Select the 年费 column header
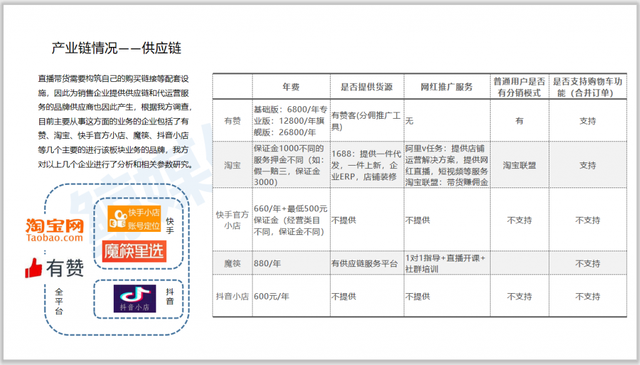Viewport: 640px width, 365px height. point(291,87)
